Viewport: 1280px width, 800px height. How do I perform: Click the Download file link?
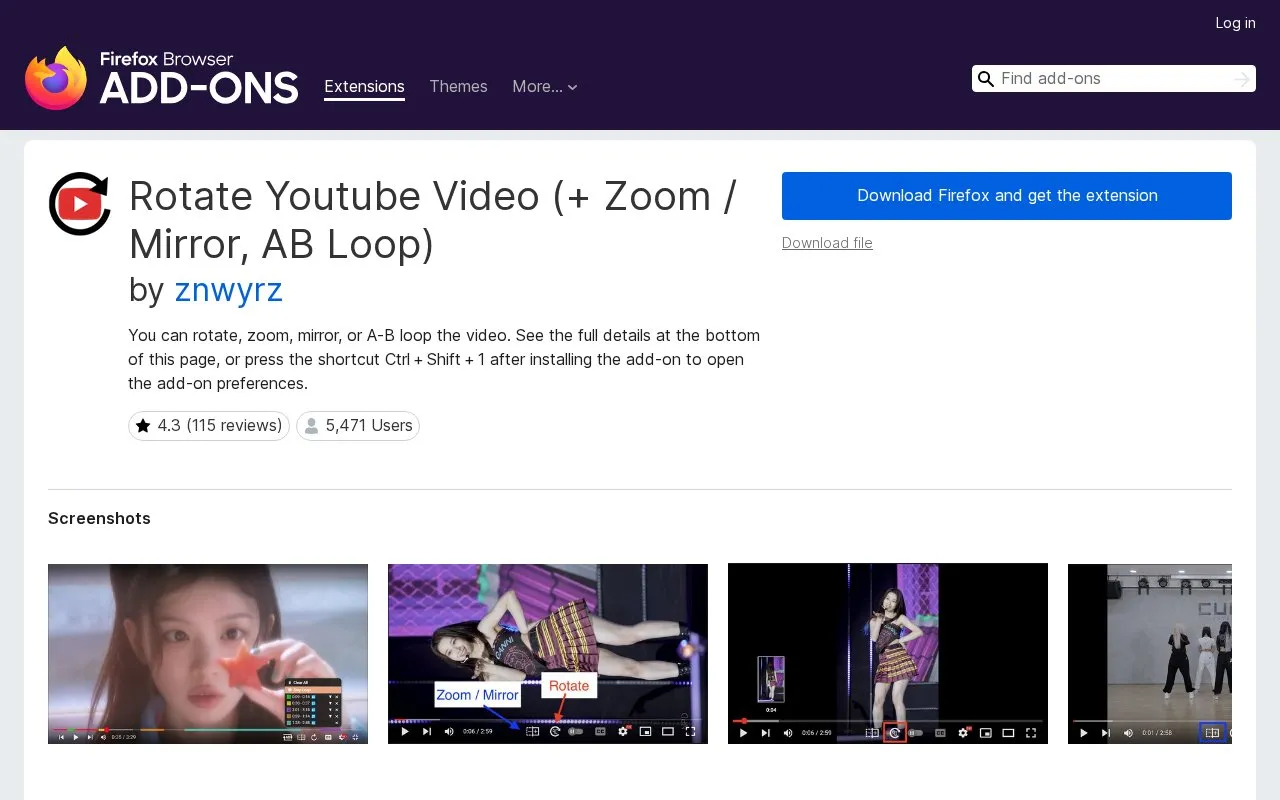click(x=827, y=243)
